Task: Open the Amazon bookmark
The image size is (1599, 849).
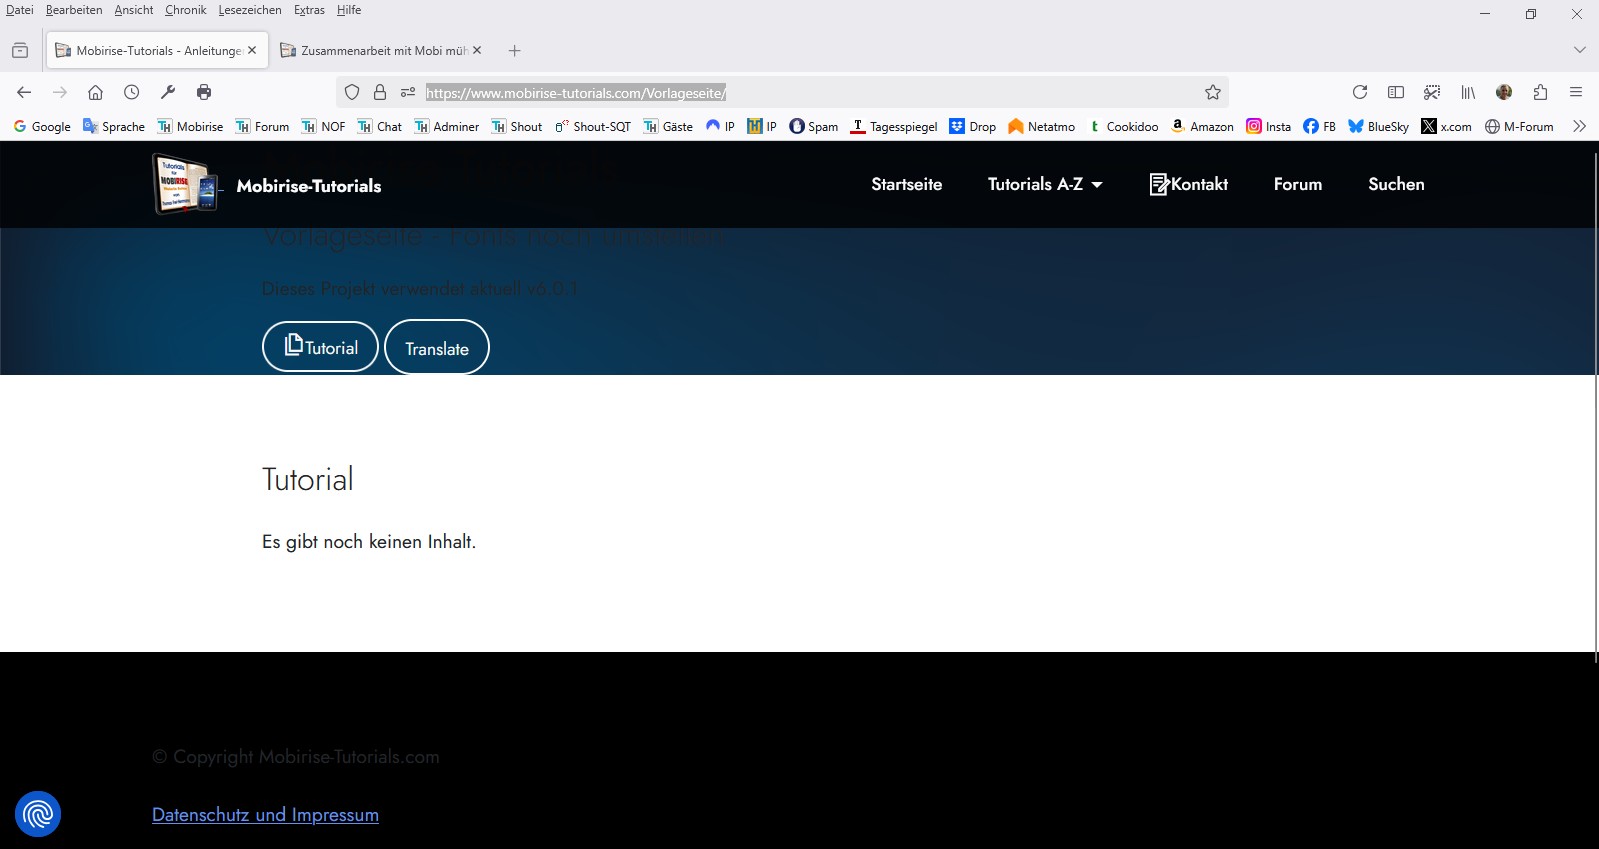Action: coord(1202,126)
